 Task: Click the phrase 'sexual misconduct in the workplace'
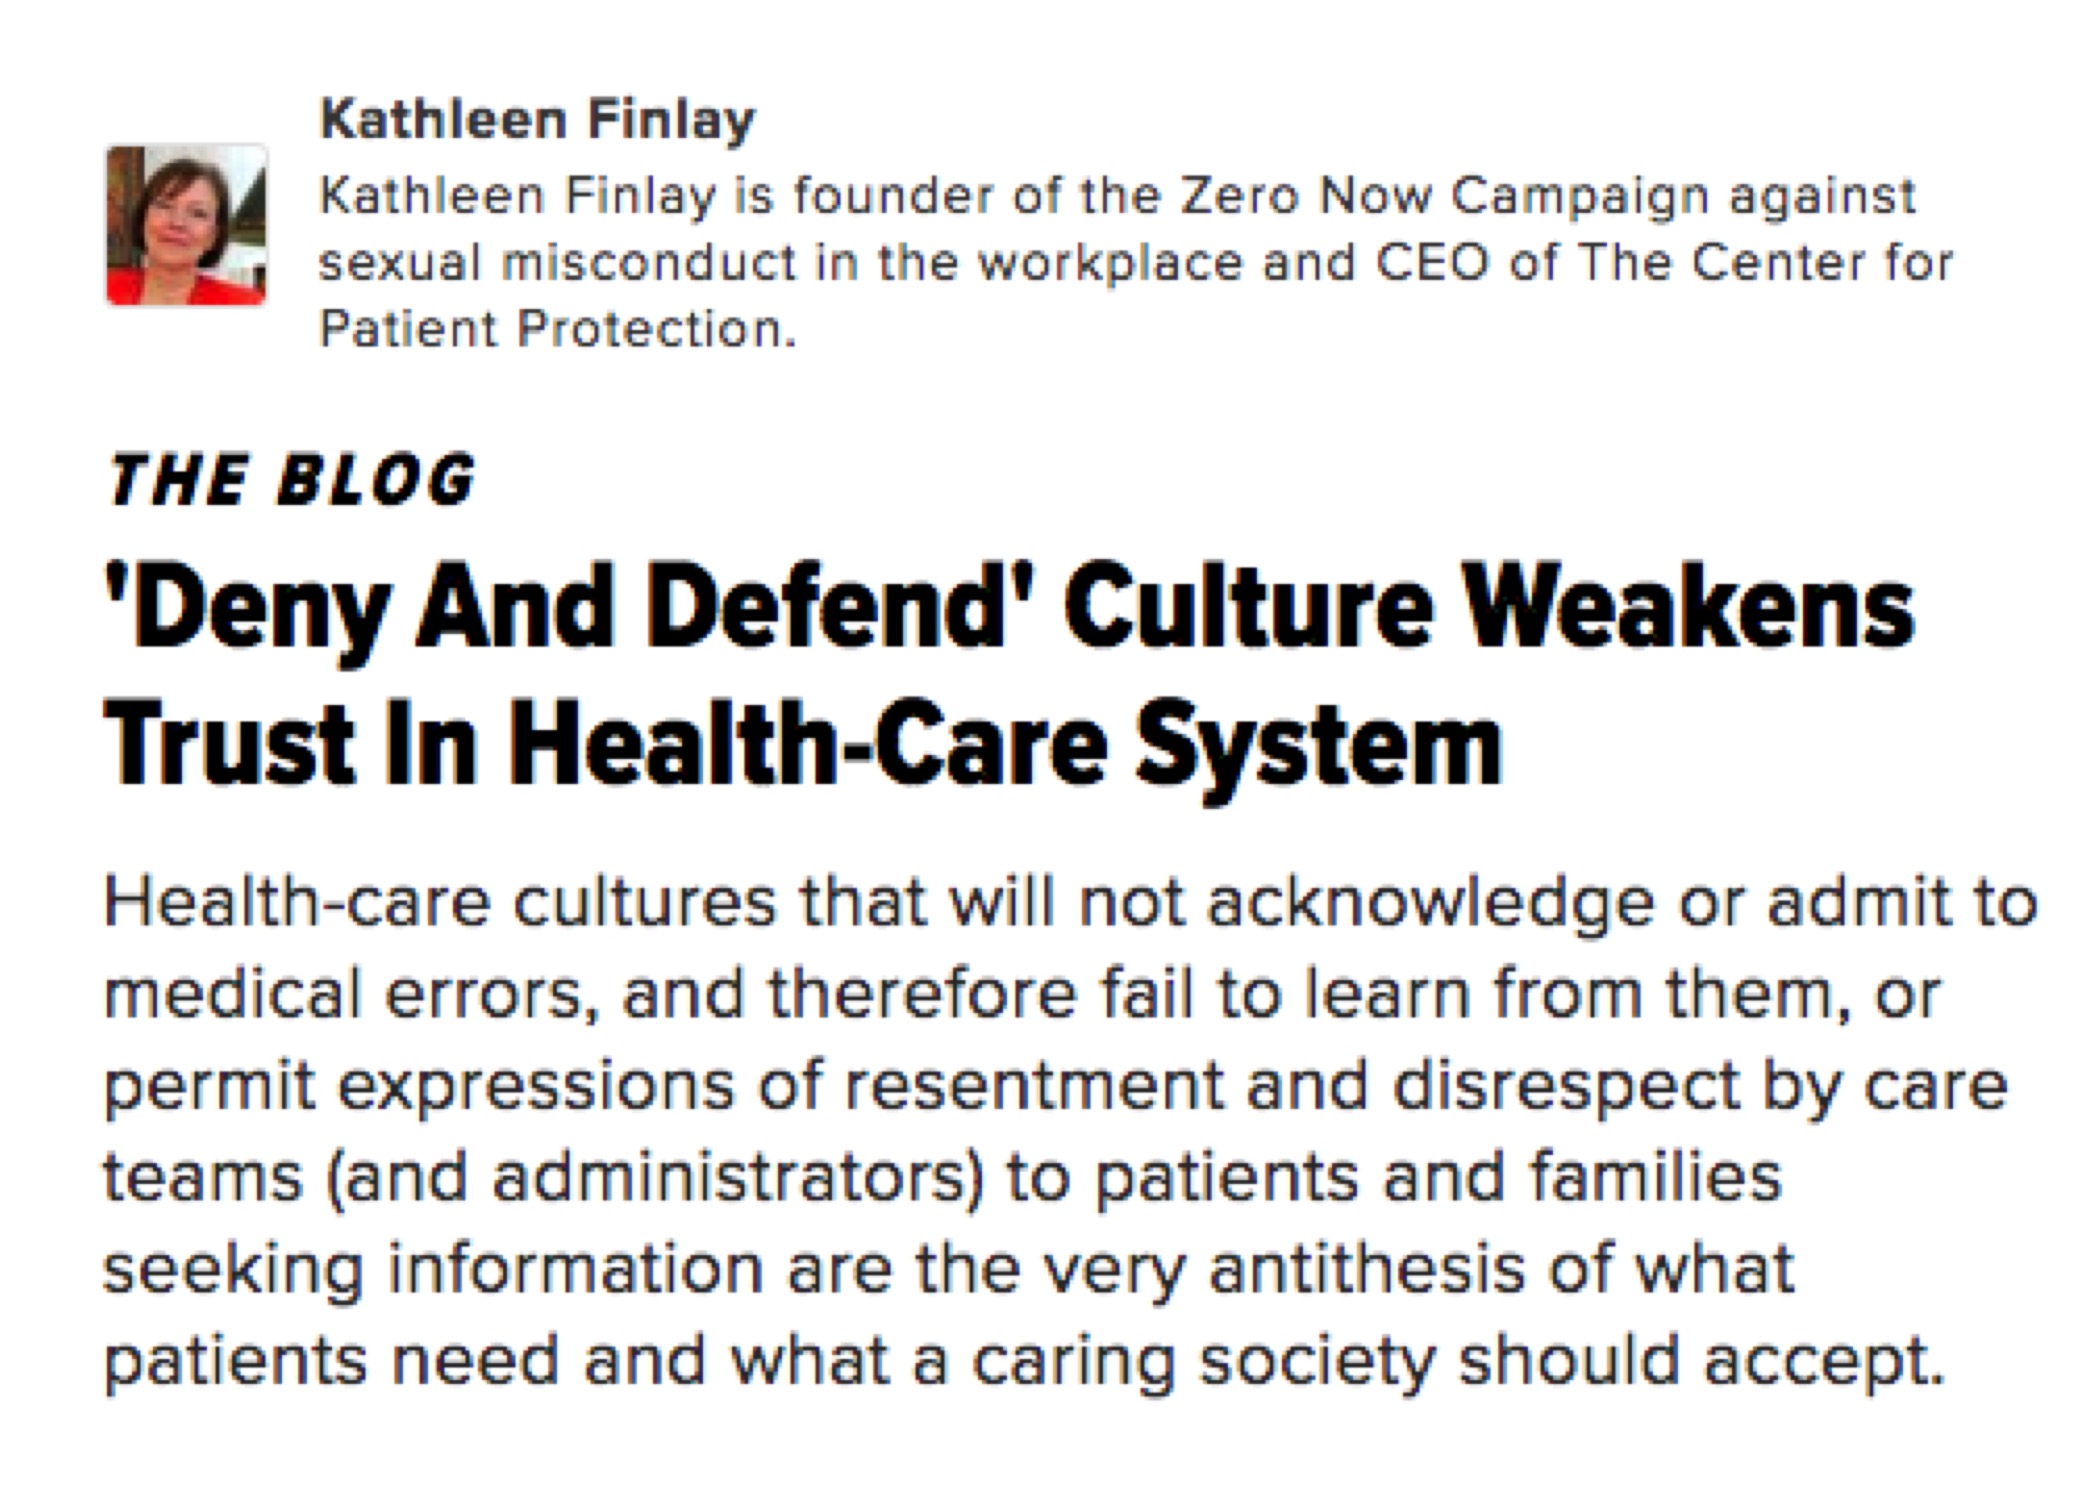pos(781,263)
